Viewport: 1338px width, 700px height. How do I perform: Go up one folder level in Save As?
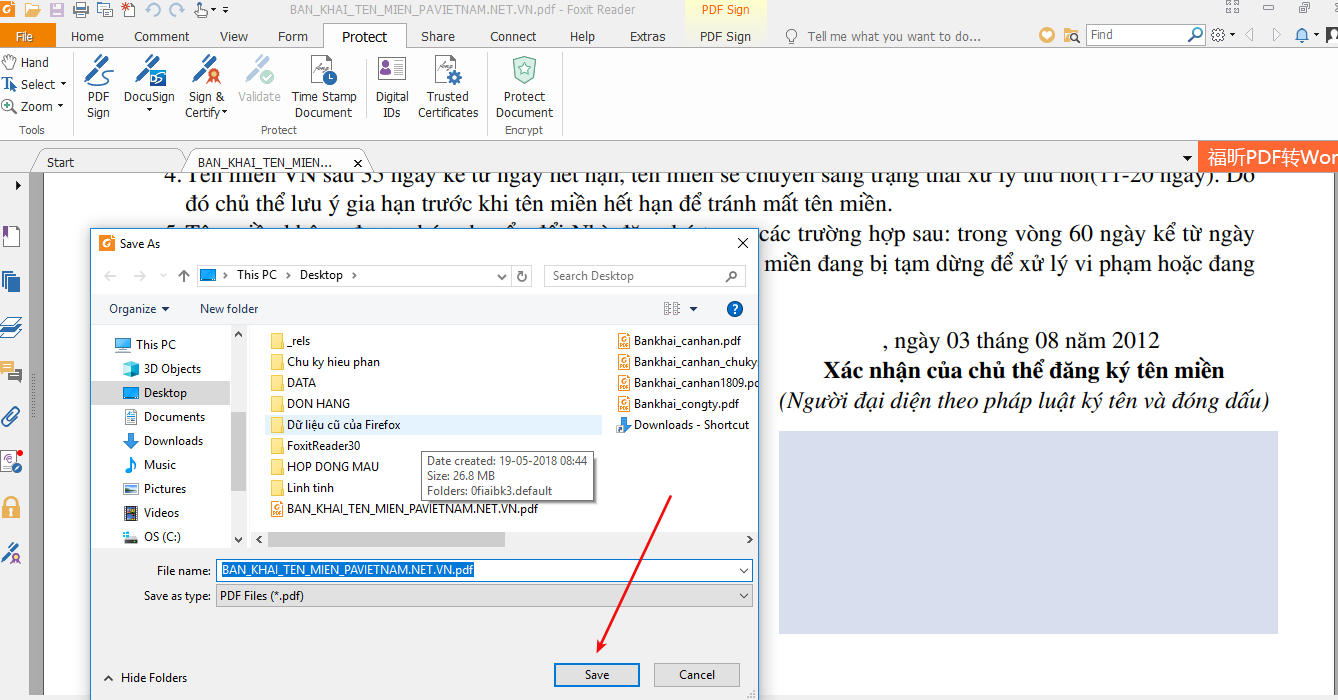click(184, 276)
